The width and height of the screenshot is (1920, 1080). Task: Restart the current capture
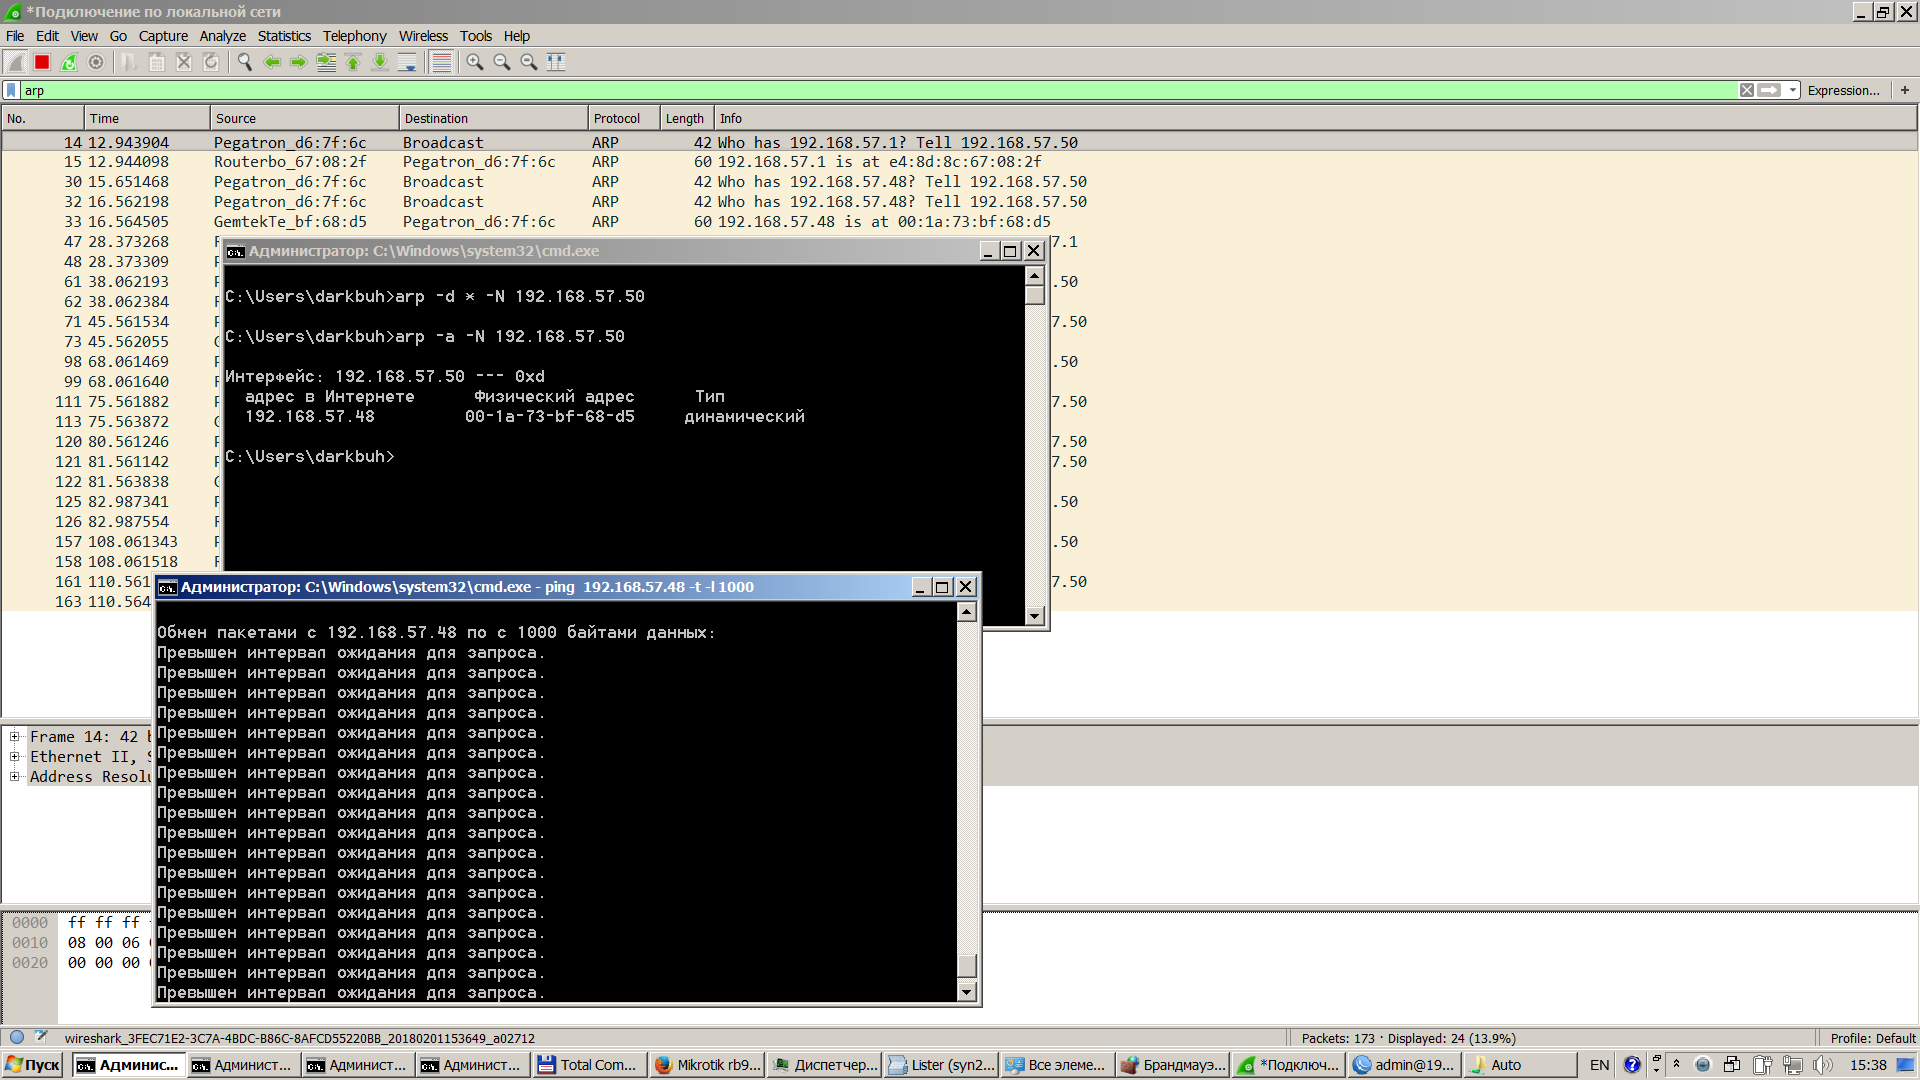point(69,62)
